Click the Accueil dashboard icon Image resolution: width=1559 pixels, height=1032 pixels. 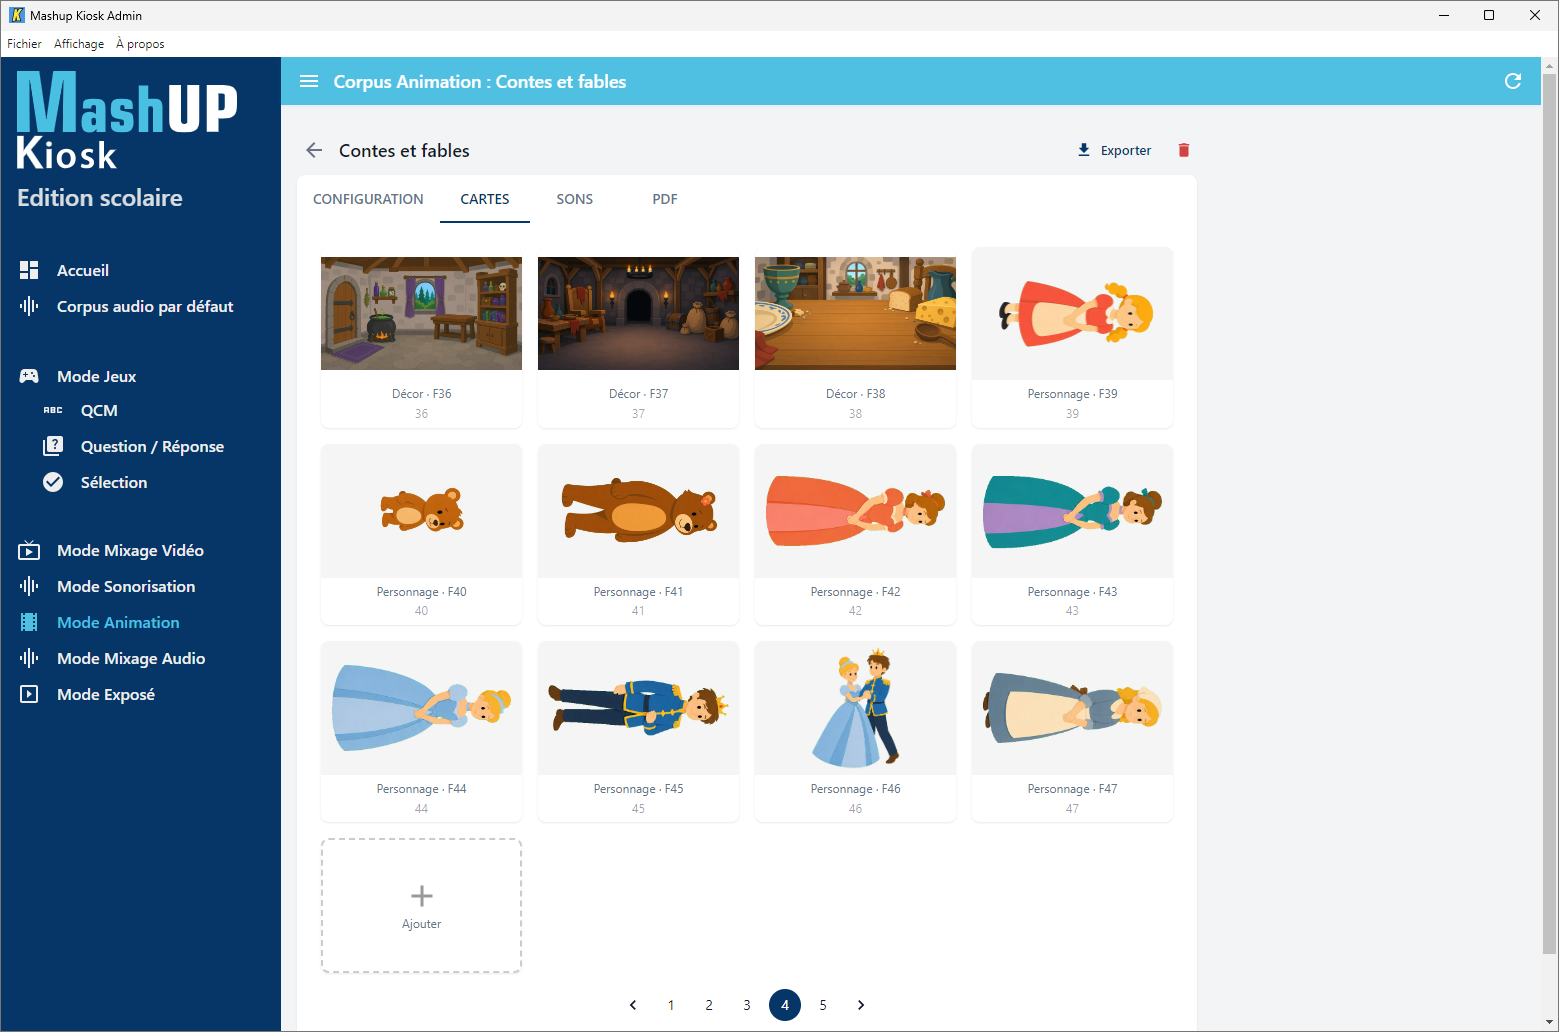tap(29, 270)
